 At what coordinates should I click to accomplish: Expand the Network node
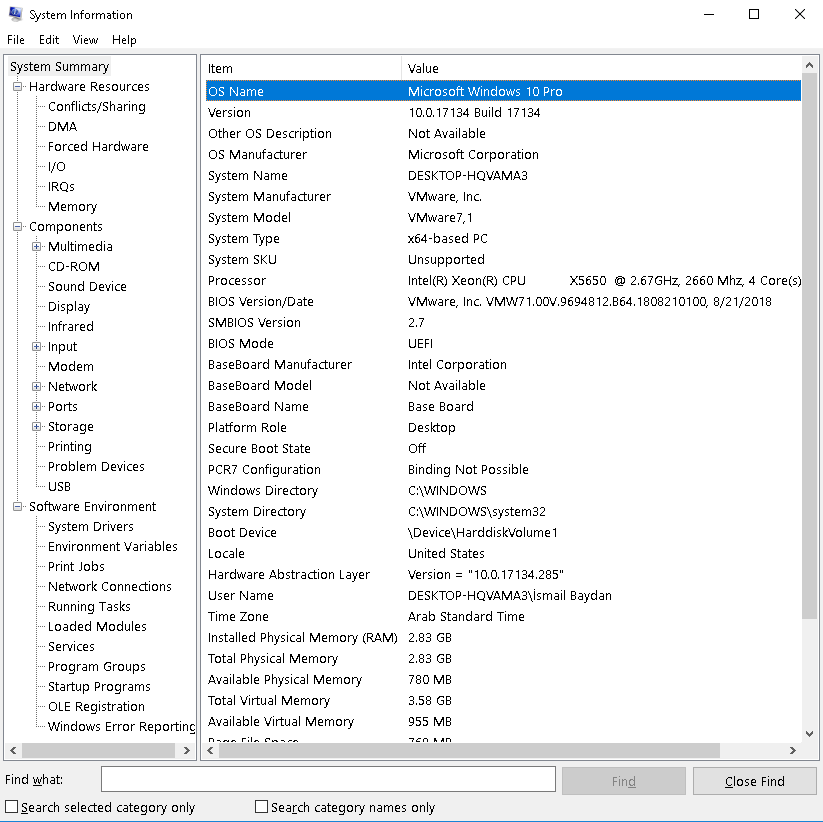[36, 386]
